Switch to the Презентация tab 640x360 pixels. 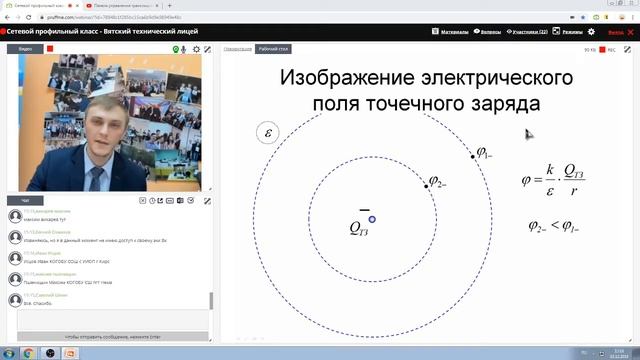coord(238,49)
